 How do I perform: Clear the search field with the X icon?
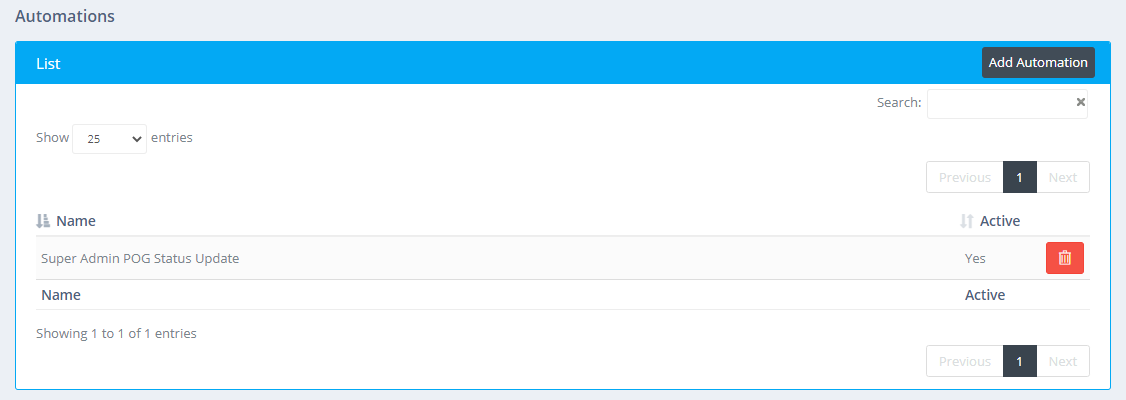(1080, 103)
